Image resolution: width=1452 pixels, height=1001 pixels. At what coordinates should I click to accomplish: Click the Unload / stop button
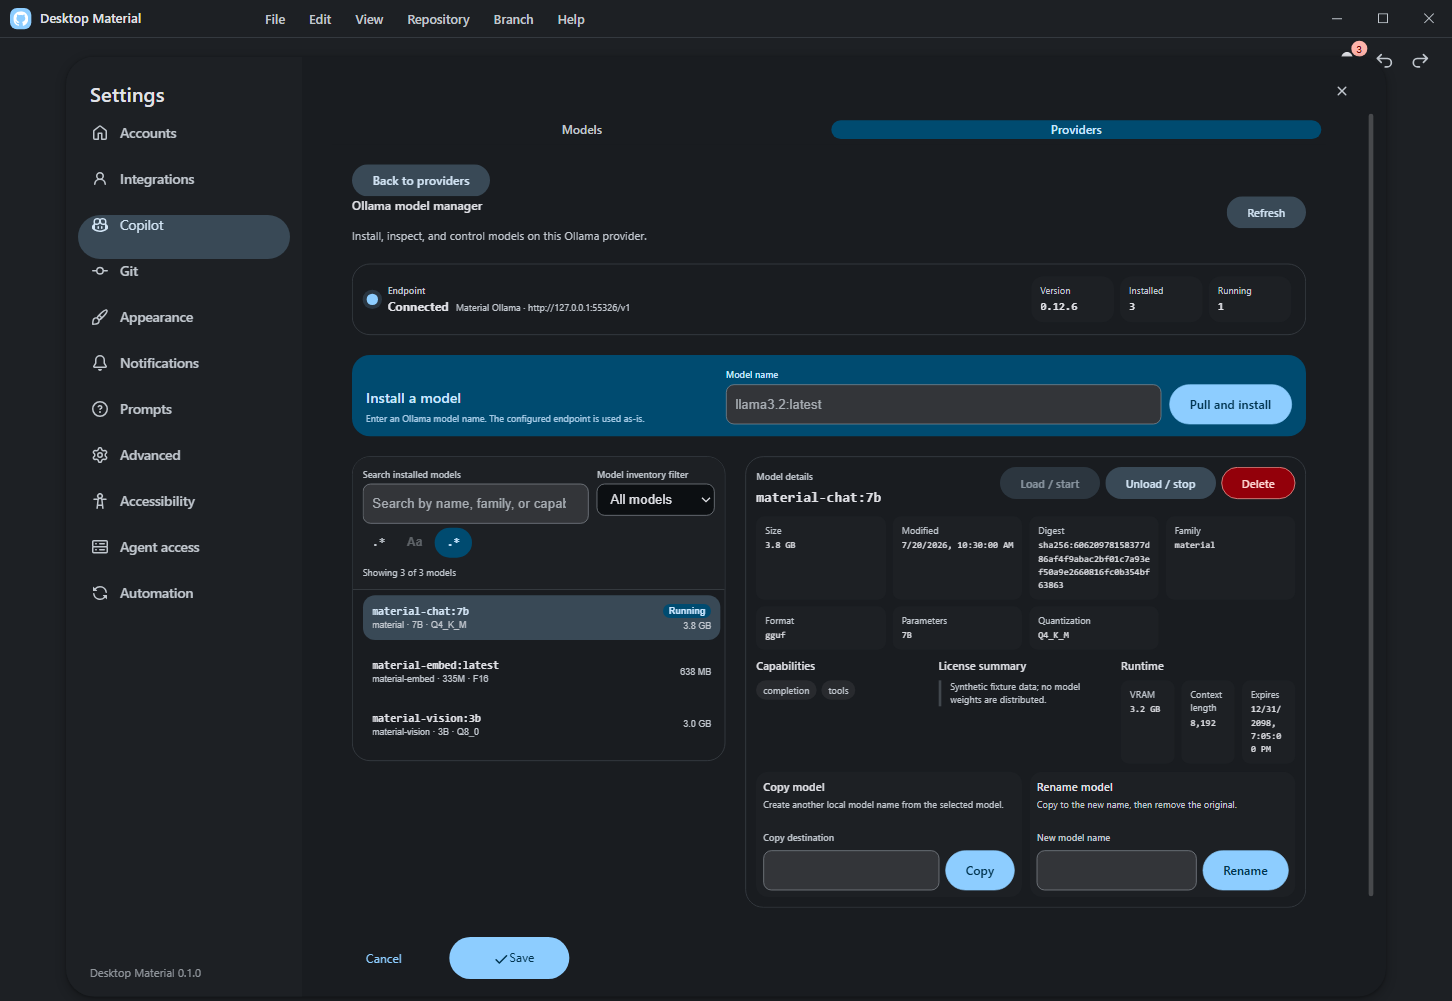point(1160,484)
